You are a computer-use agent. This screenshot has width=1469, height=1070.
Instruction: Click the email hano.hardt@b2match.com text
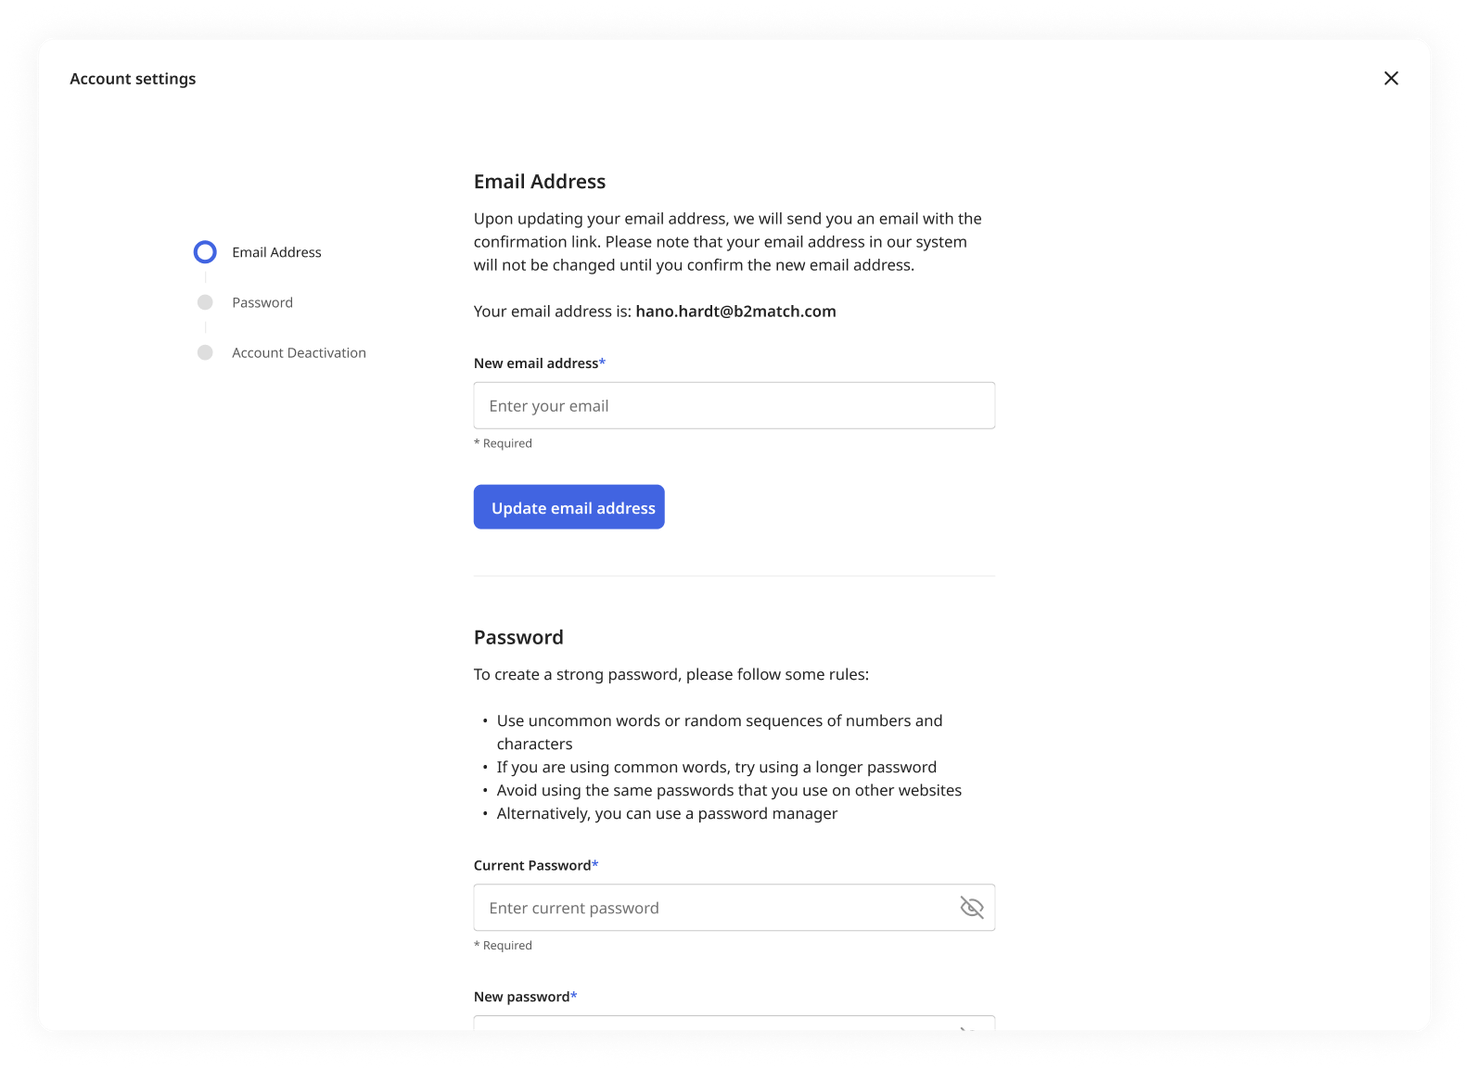pos(736,311)
